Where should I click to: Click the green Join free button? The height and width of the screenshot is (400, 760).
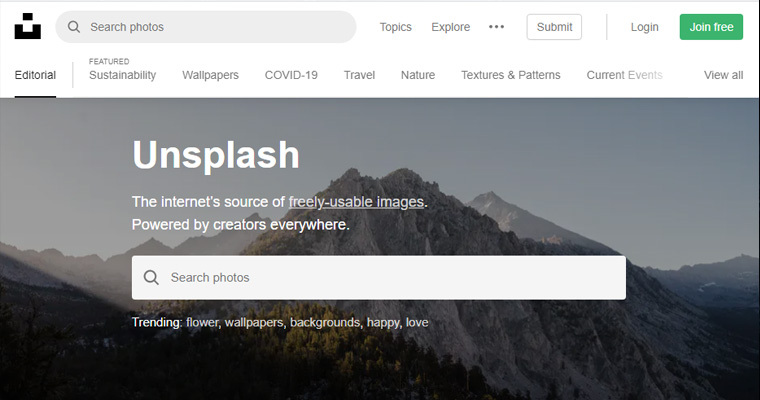pos(711,27)
